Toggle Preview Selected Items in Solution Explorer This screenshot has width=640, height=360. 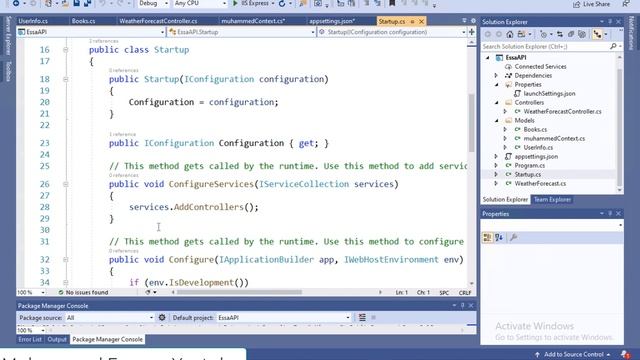pos(598,34)
